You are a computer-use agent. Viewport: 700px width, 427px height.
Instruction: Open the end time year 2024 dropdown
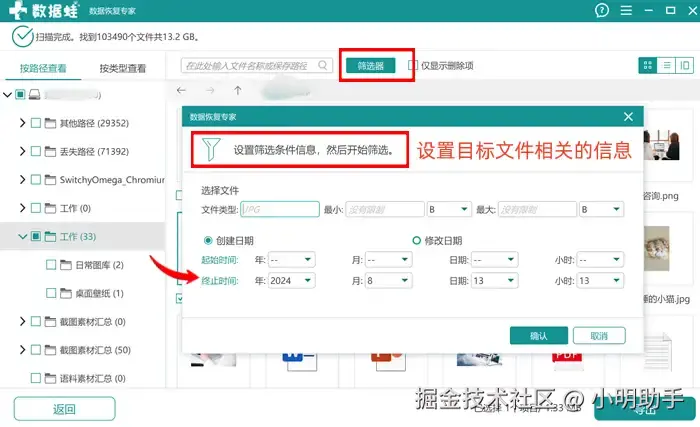292,280
